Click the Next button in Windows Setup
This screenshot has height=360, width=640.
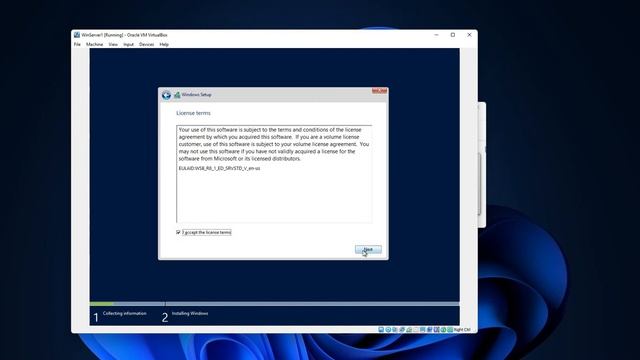click(368, 249)
